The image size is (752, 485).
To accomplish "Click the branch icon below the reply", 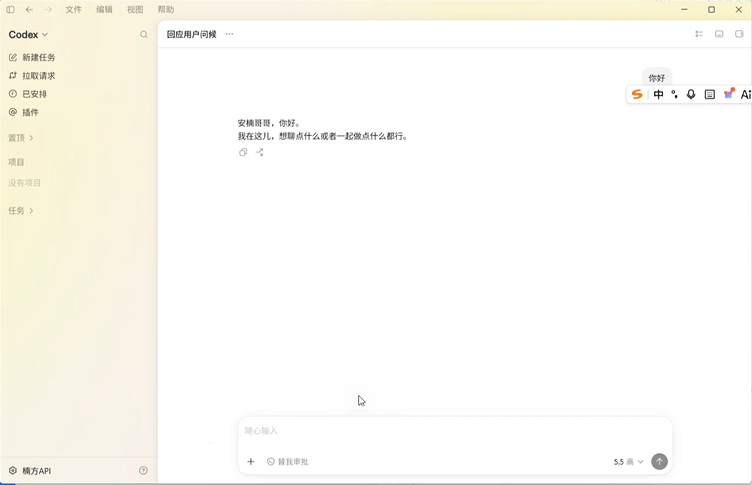I will click(259, 153).
